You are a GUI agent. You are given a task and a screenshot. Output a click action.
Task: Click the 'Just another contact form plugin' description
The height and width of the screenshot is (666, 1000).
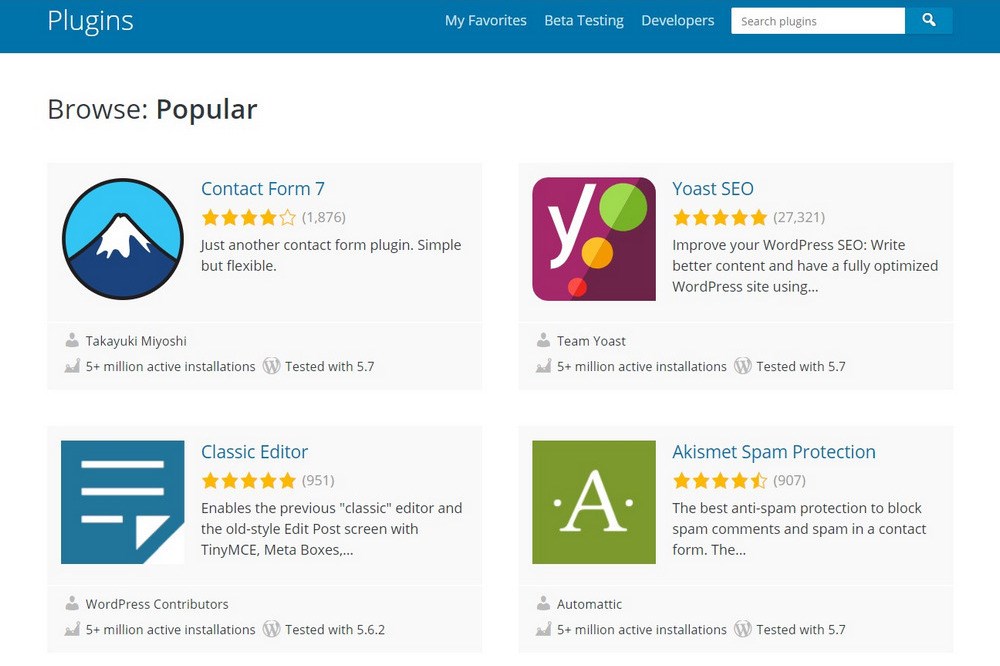point(331,255)
